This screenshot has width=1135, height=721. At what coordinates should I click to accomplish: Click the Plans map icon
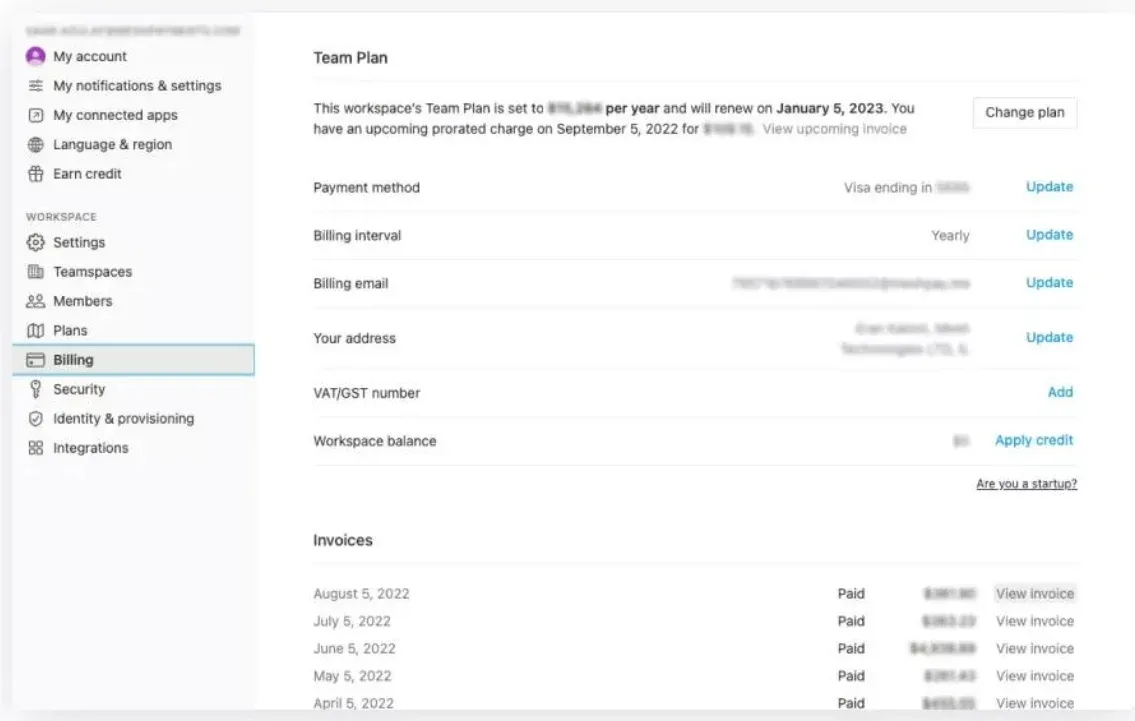(35, 331)
